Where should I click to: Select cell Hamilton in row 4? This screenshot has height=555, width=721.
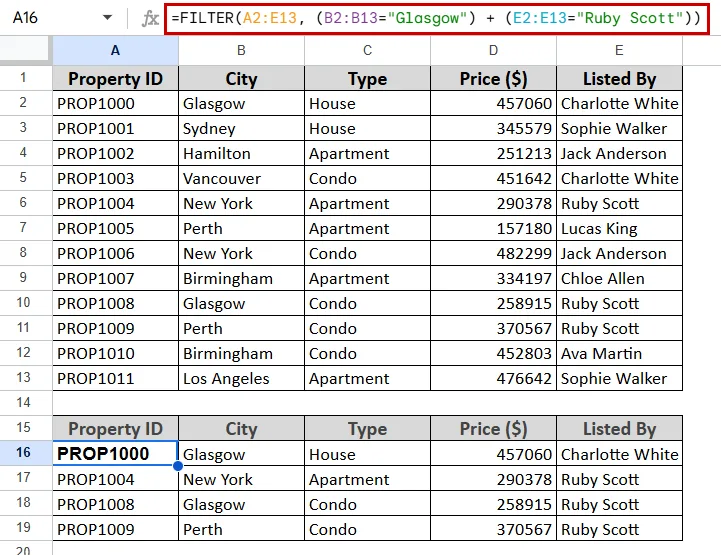pyautogui.click(x=241, y=153)
